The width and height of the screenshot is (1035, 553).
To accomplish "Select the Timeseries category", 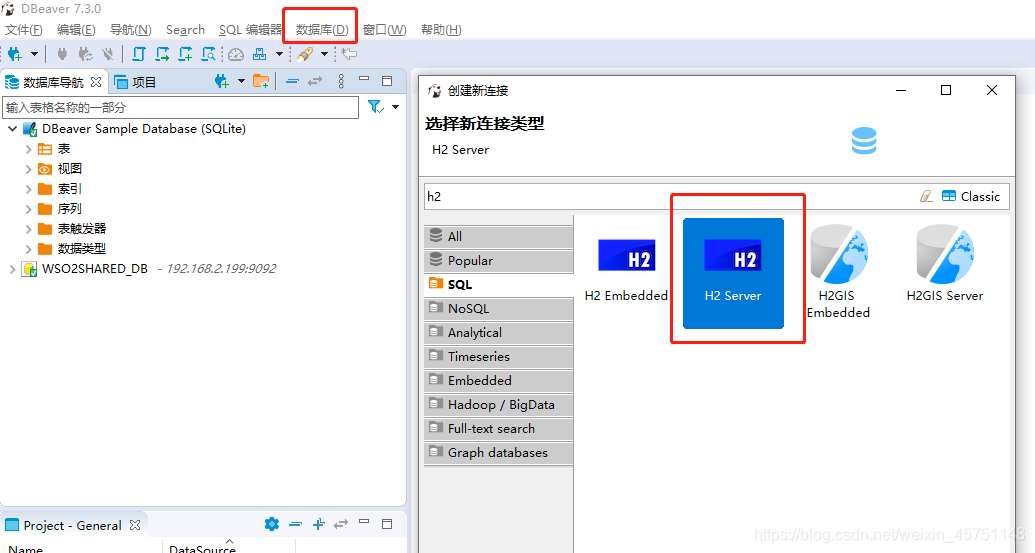I will pyautogui.click(x=498, y=356).
